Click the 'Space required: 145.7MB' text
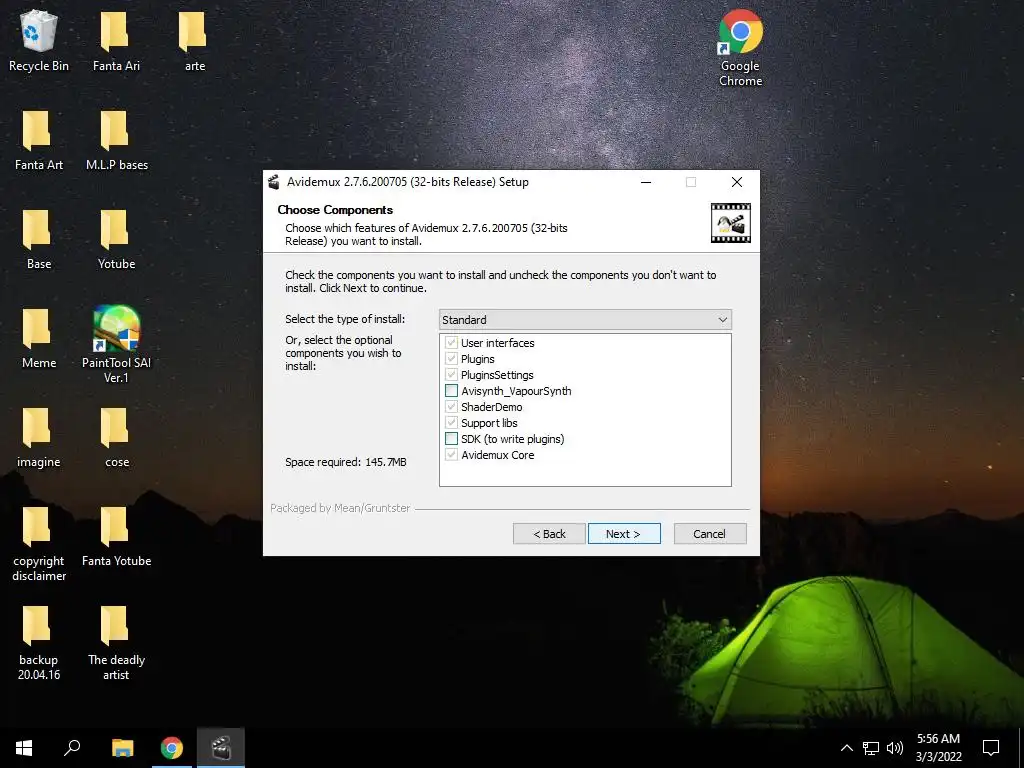 345,462
